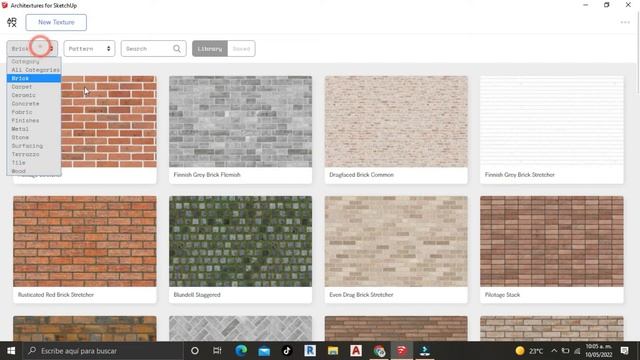This screenshot has width=640, height=360.
Task: Click the New Texture button
Action: [56, 22]
